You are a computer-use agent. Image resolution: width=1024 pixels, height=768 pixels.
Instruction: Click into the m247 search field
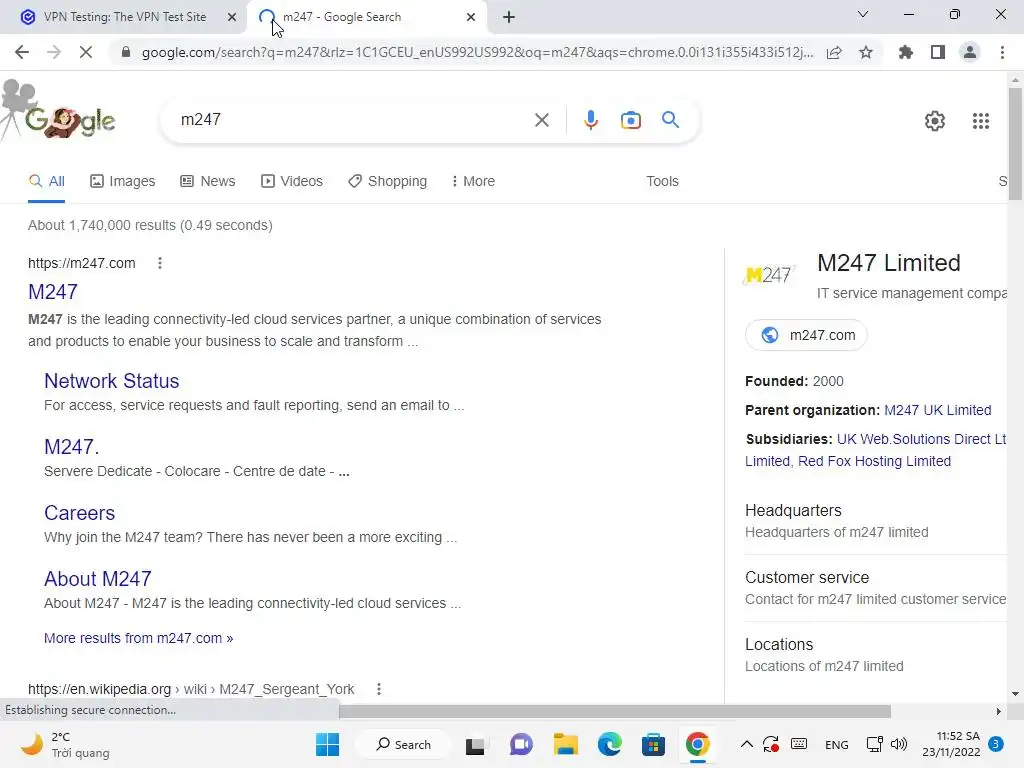(x=353, y=120)
